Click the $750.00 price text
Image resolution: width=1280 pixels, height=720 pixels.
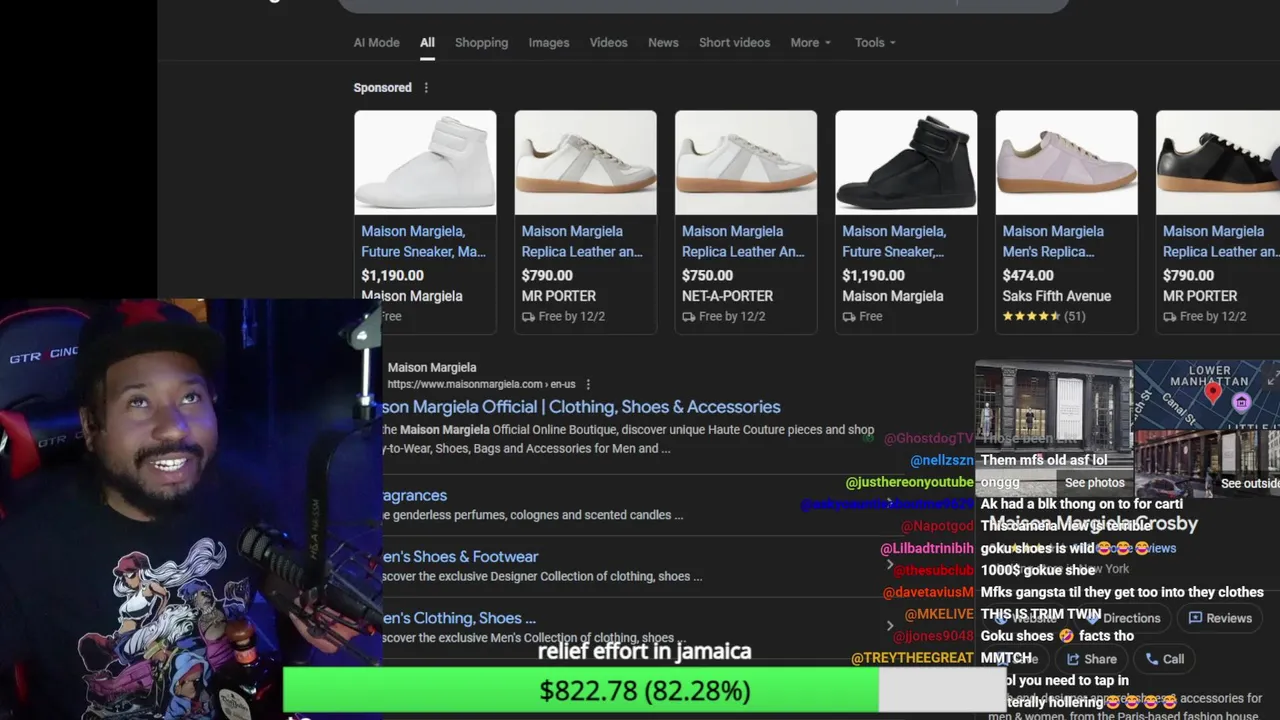(x=707, y=275)
